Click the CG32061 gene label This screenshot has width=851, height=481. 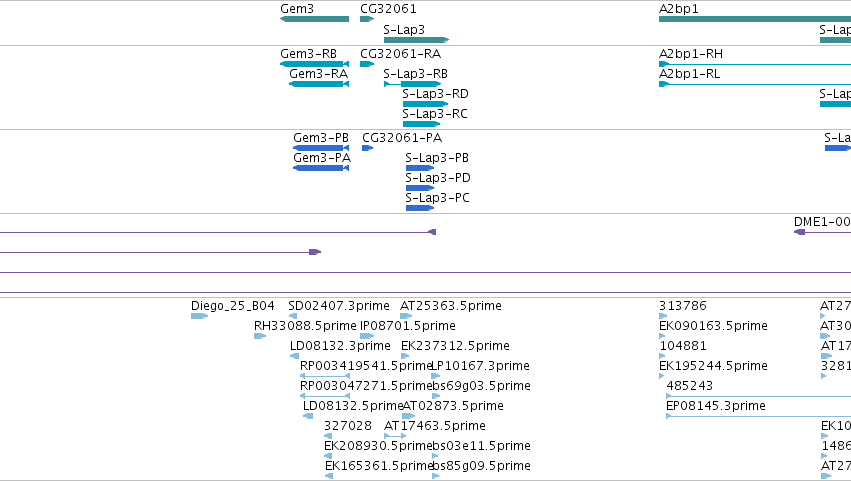[x=388, y=9]
